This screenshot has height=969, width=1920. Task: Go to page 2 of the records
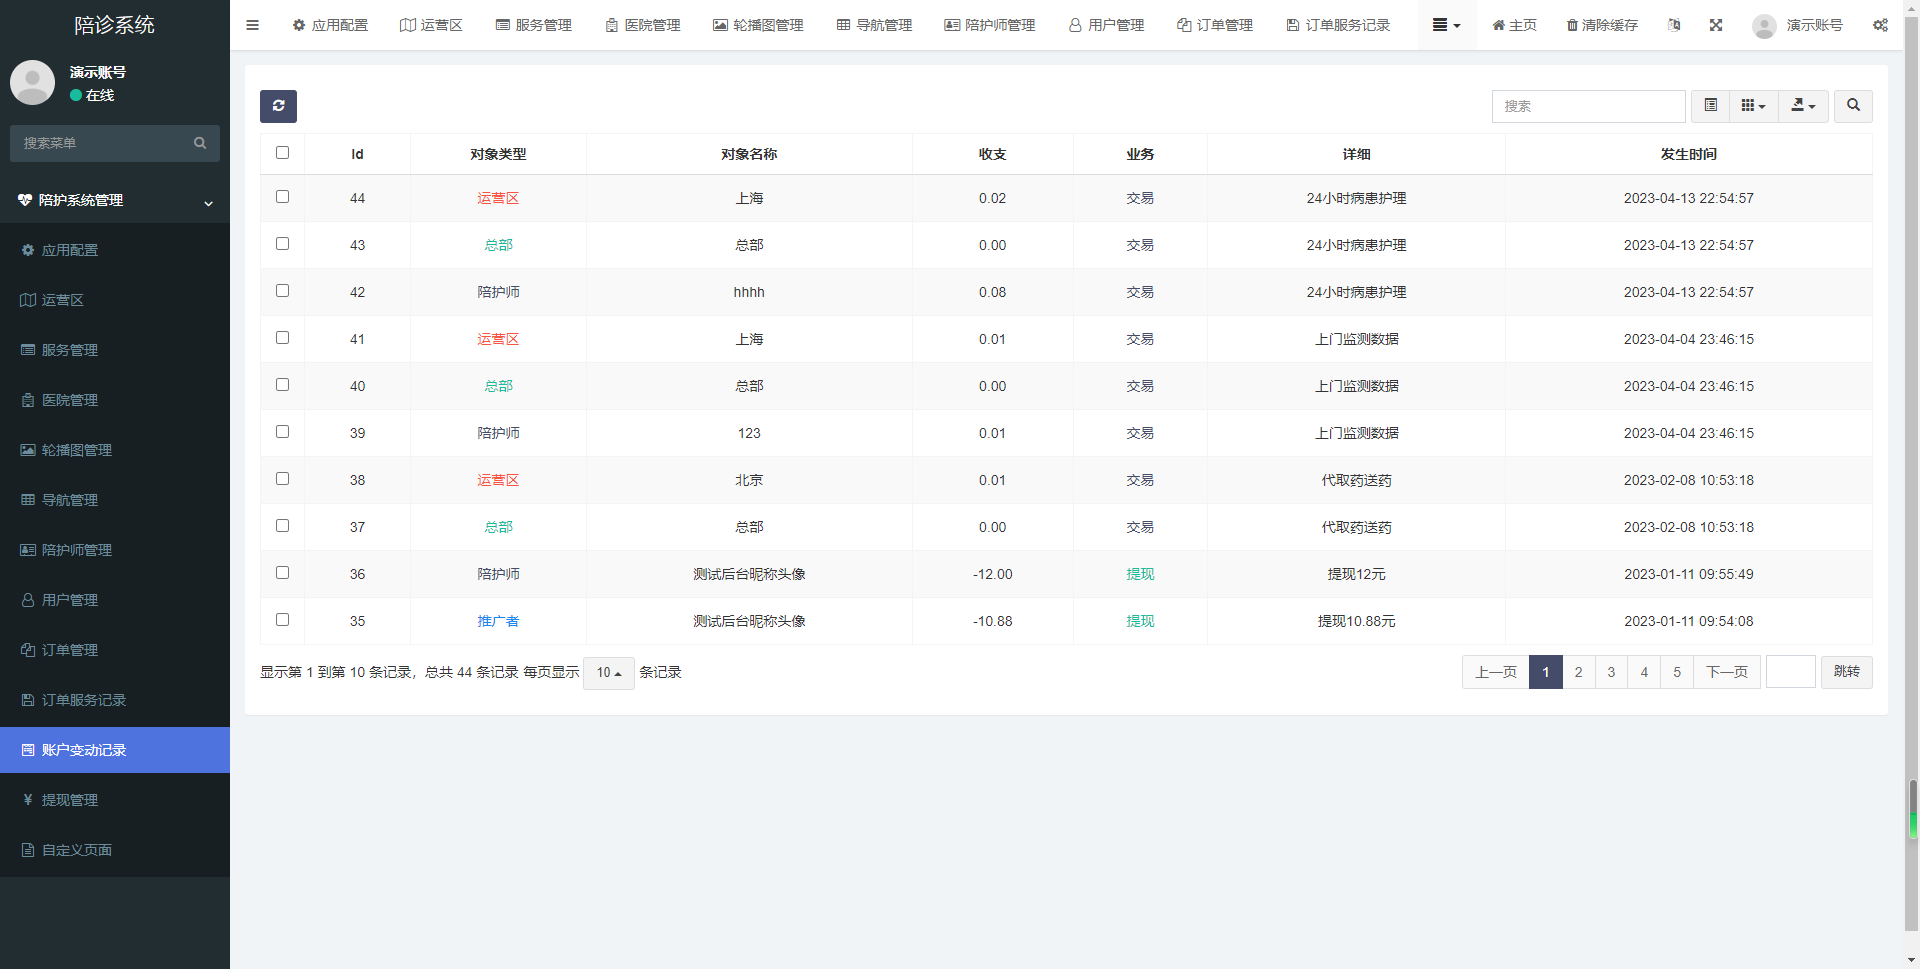[1578, 672]
